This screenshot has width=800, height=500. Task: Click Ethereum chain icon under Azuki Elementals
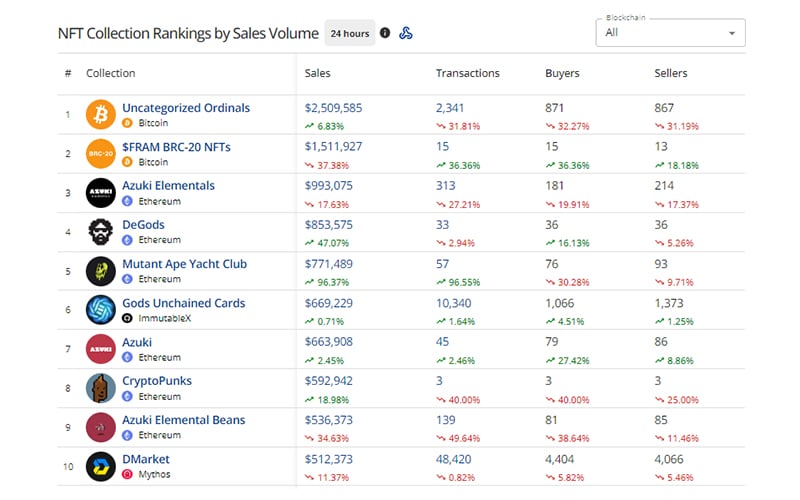[x=128, y=201]
